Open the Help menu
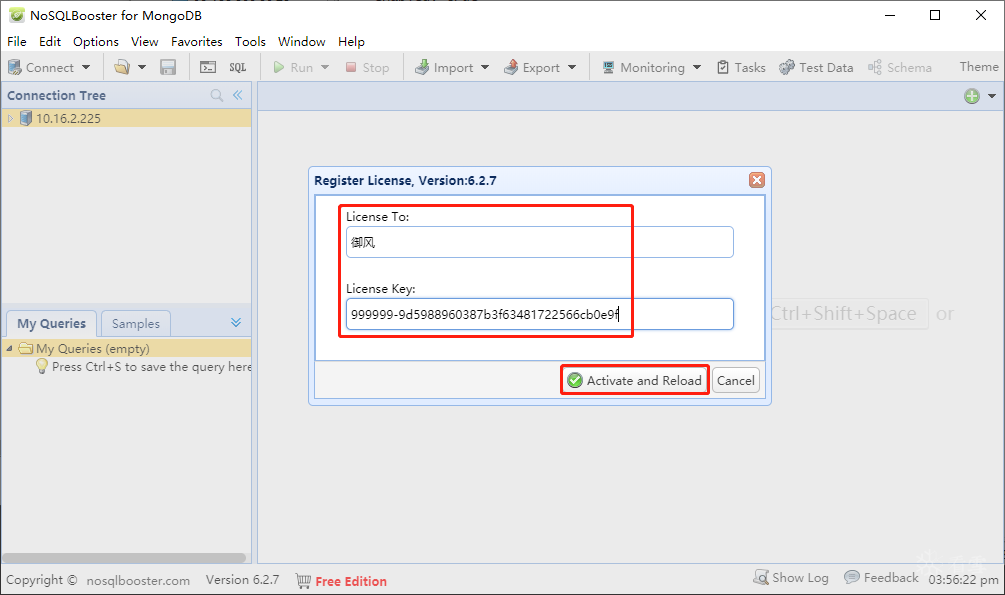The height and width of the screenshot is (595, 1005). coord(351,42)
